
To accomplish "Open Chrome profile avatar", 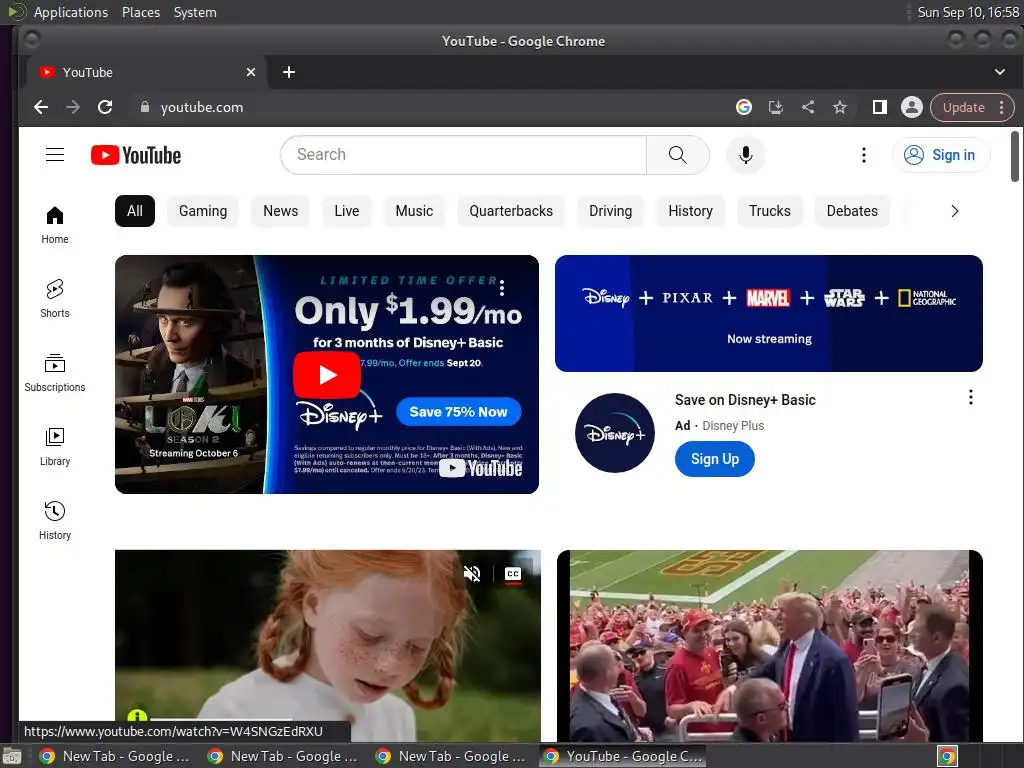I will [x=912, y=107].
